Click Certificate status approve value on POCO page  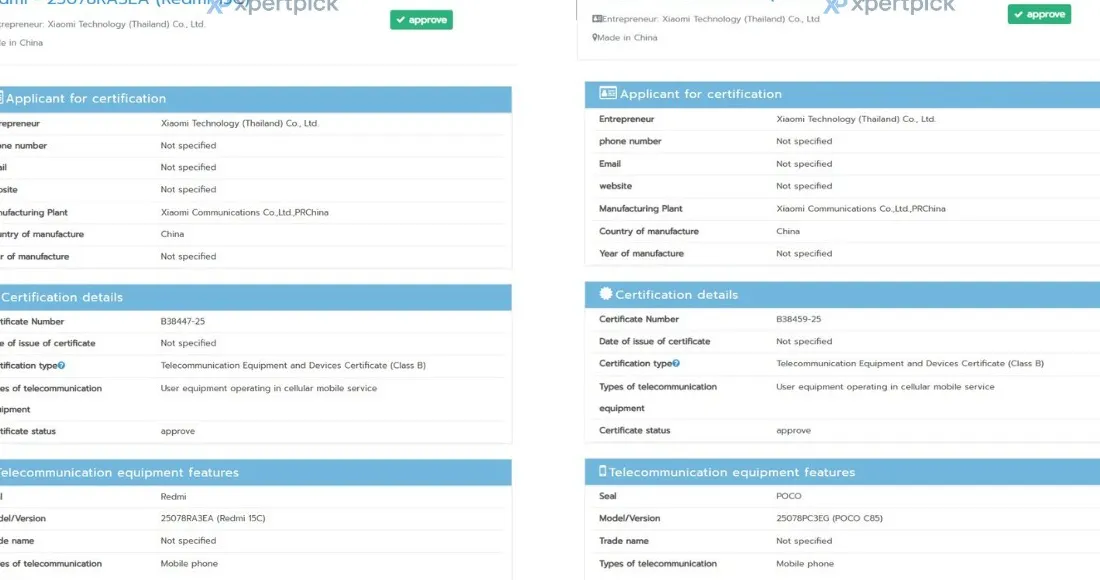793,431
